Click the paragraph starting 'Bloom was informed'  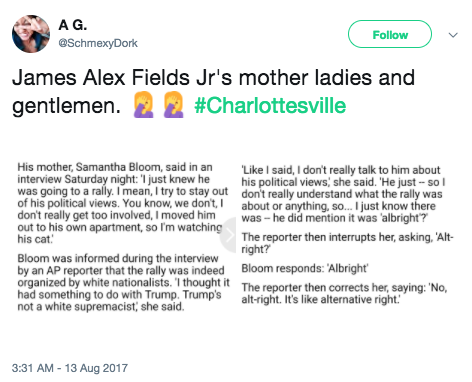coord(123,282)
